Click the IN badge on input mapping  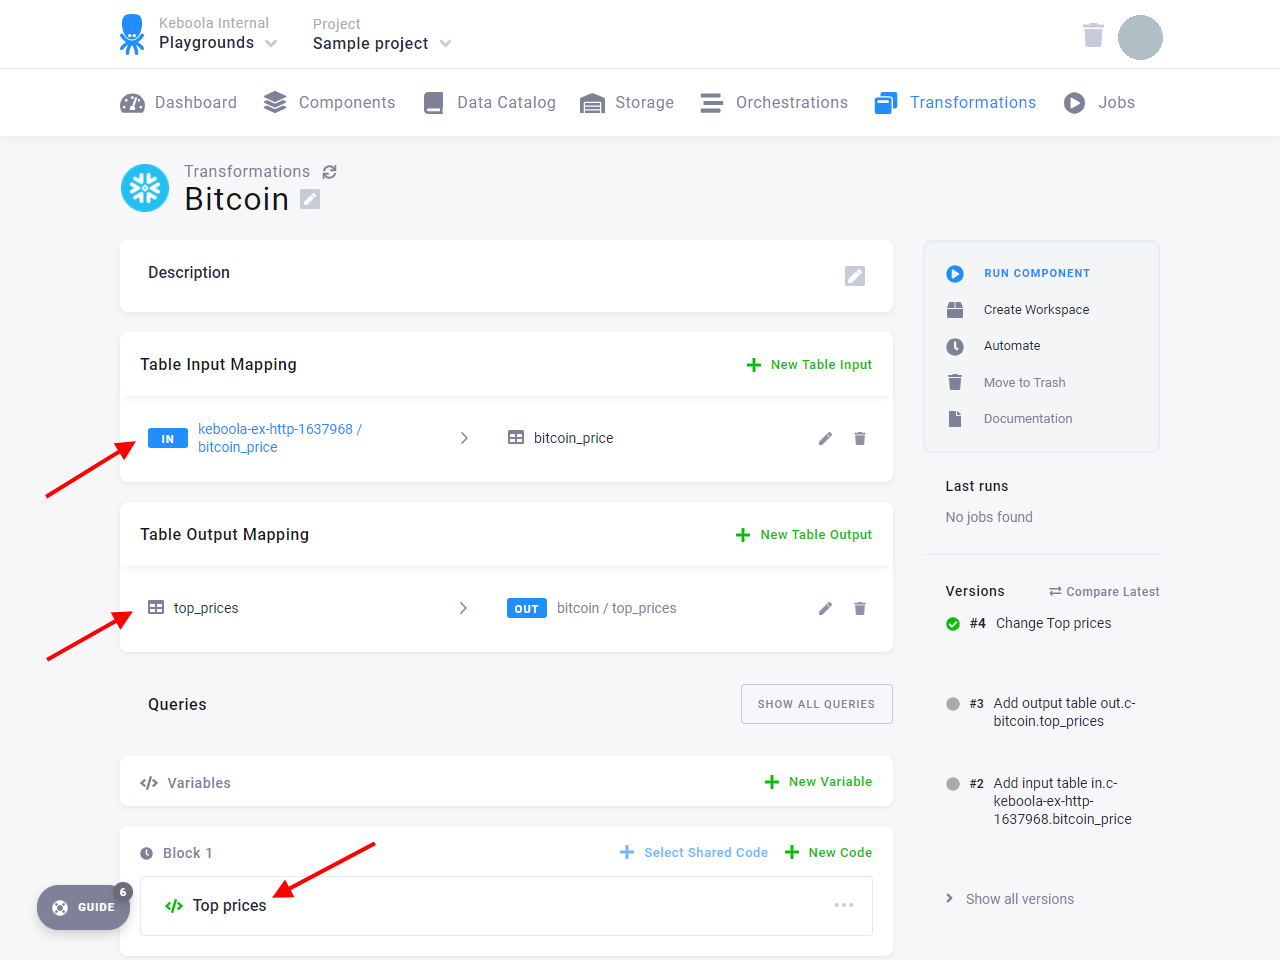pyautogui.click(x=168, y=438)
